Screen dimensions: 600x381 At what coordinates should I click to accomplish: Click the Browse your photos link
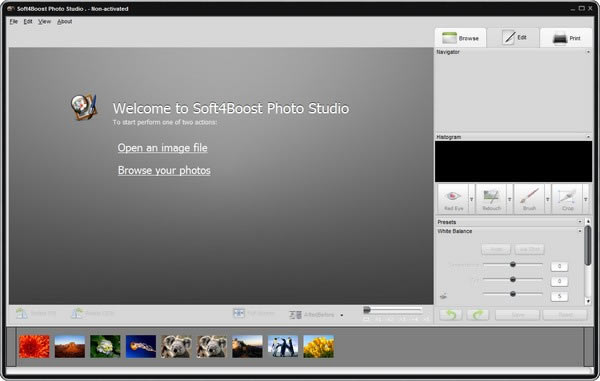[164, 170]
